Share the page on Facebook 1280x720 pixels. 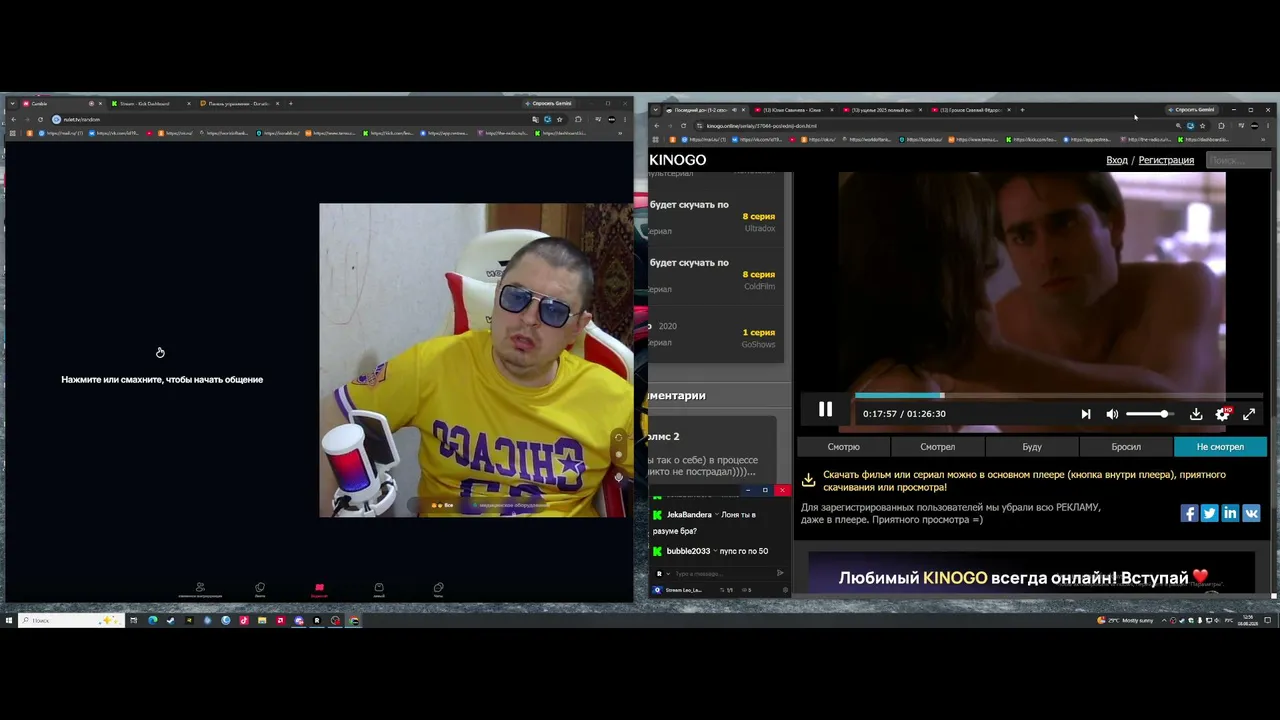click(x=1189, y=513)
